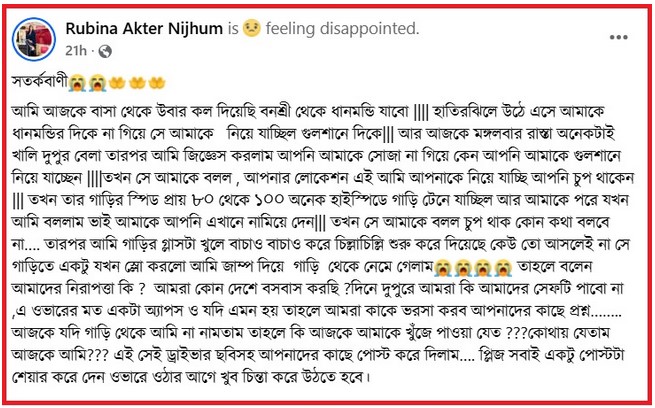This screenshot has width=655, height=408.
Task: Click the disappointed face emoji beside the name
Action: tap(251, 28)
